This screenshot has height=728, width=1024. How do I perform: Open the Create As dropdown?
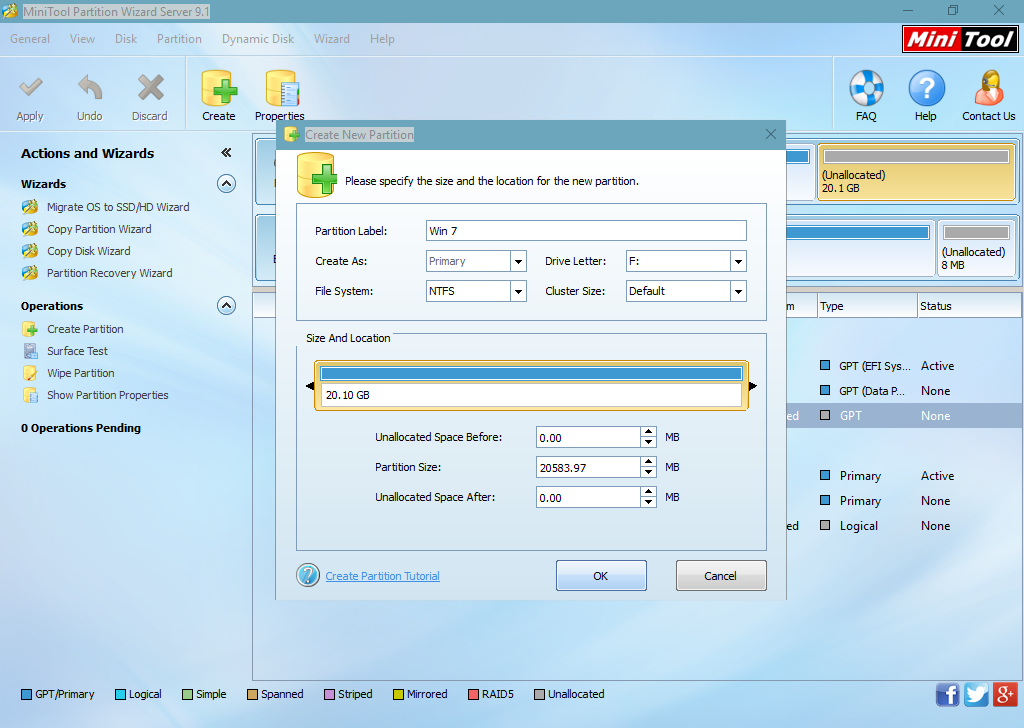click(x=519, y=261)
